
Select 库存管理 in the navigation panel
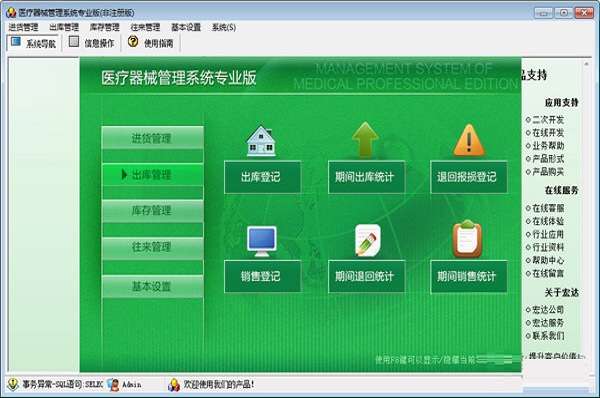[153, 211]
